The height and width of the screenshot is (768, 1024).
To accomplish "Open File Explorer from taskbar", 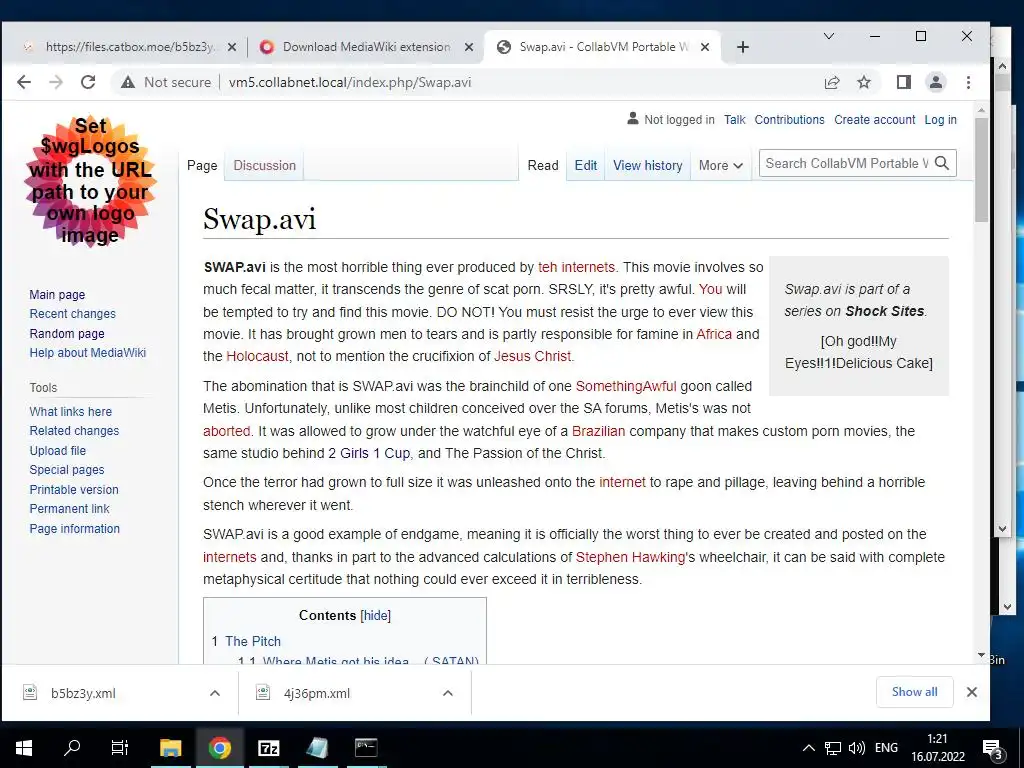I will [170, 748].
